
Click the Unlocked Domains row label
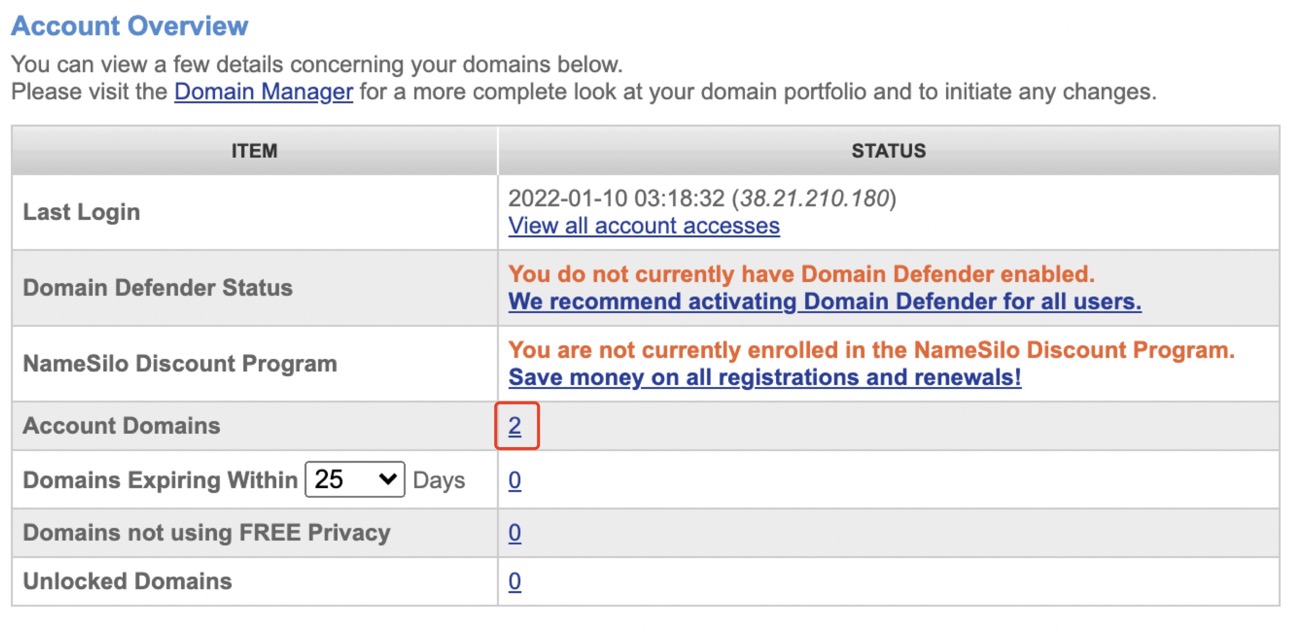tap(127, 582)
